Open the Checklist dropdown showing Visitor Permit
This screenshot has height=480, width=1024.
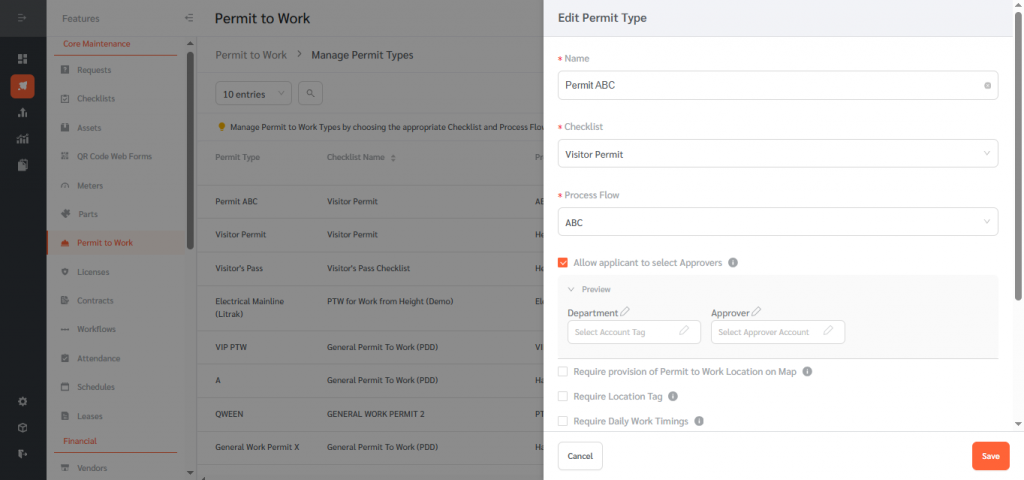tap(777, 154)
